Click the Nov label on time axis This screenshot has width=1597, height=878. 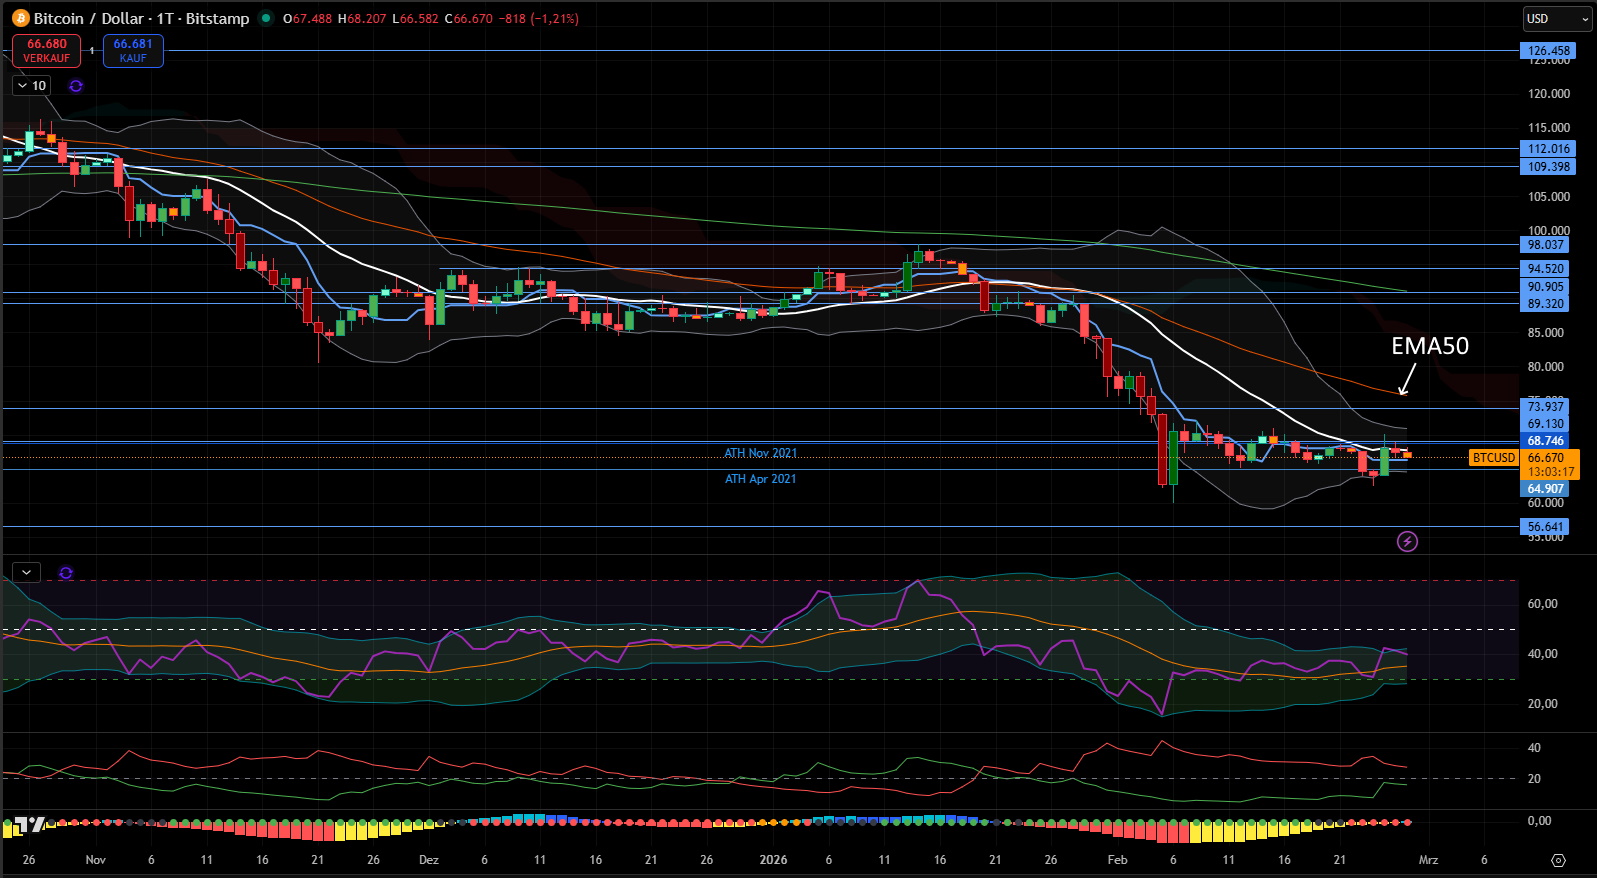pos(96,860)
